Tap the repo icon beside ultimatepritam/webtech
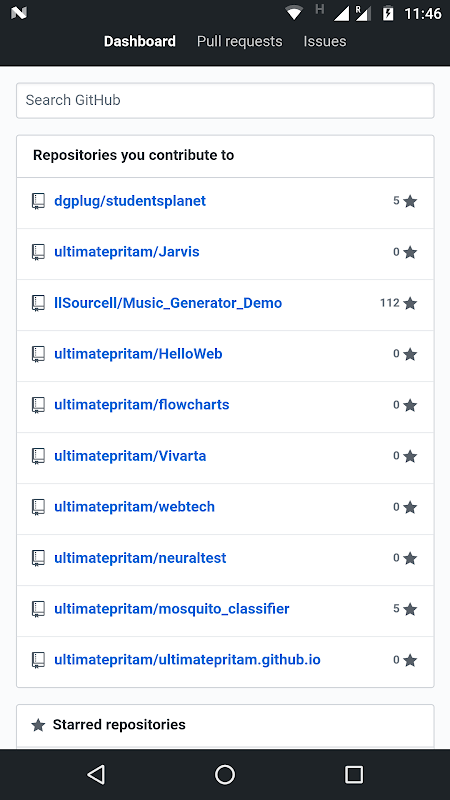The width and height of the screenshot is (450, 800). [x=38, y=507]
